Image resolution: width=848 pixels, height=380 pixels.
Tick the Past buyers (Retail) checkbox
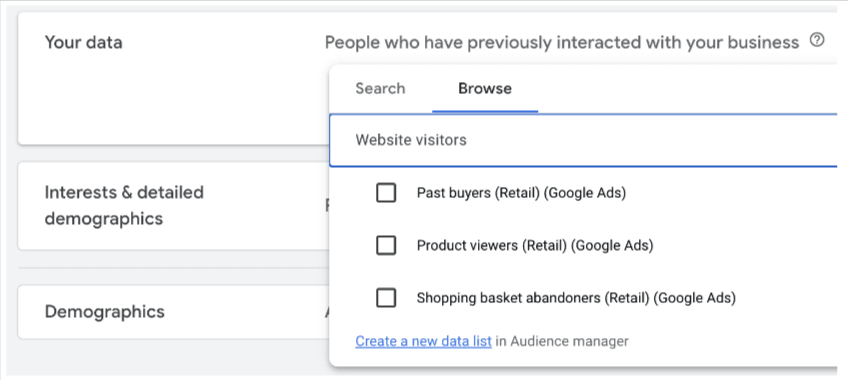click(386, 193)
